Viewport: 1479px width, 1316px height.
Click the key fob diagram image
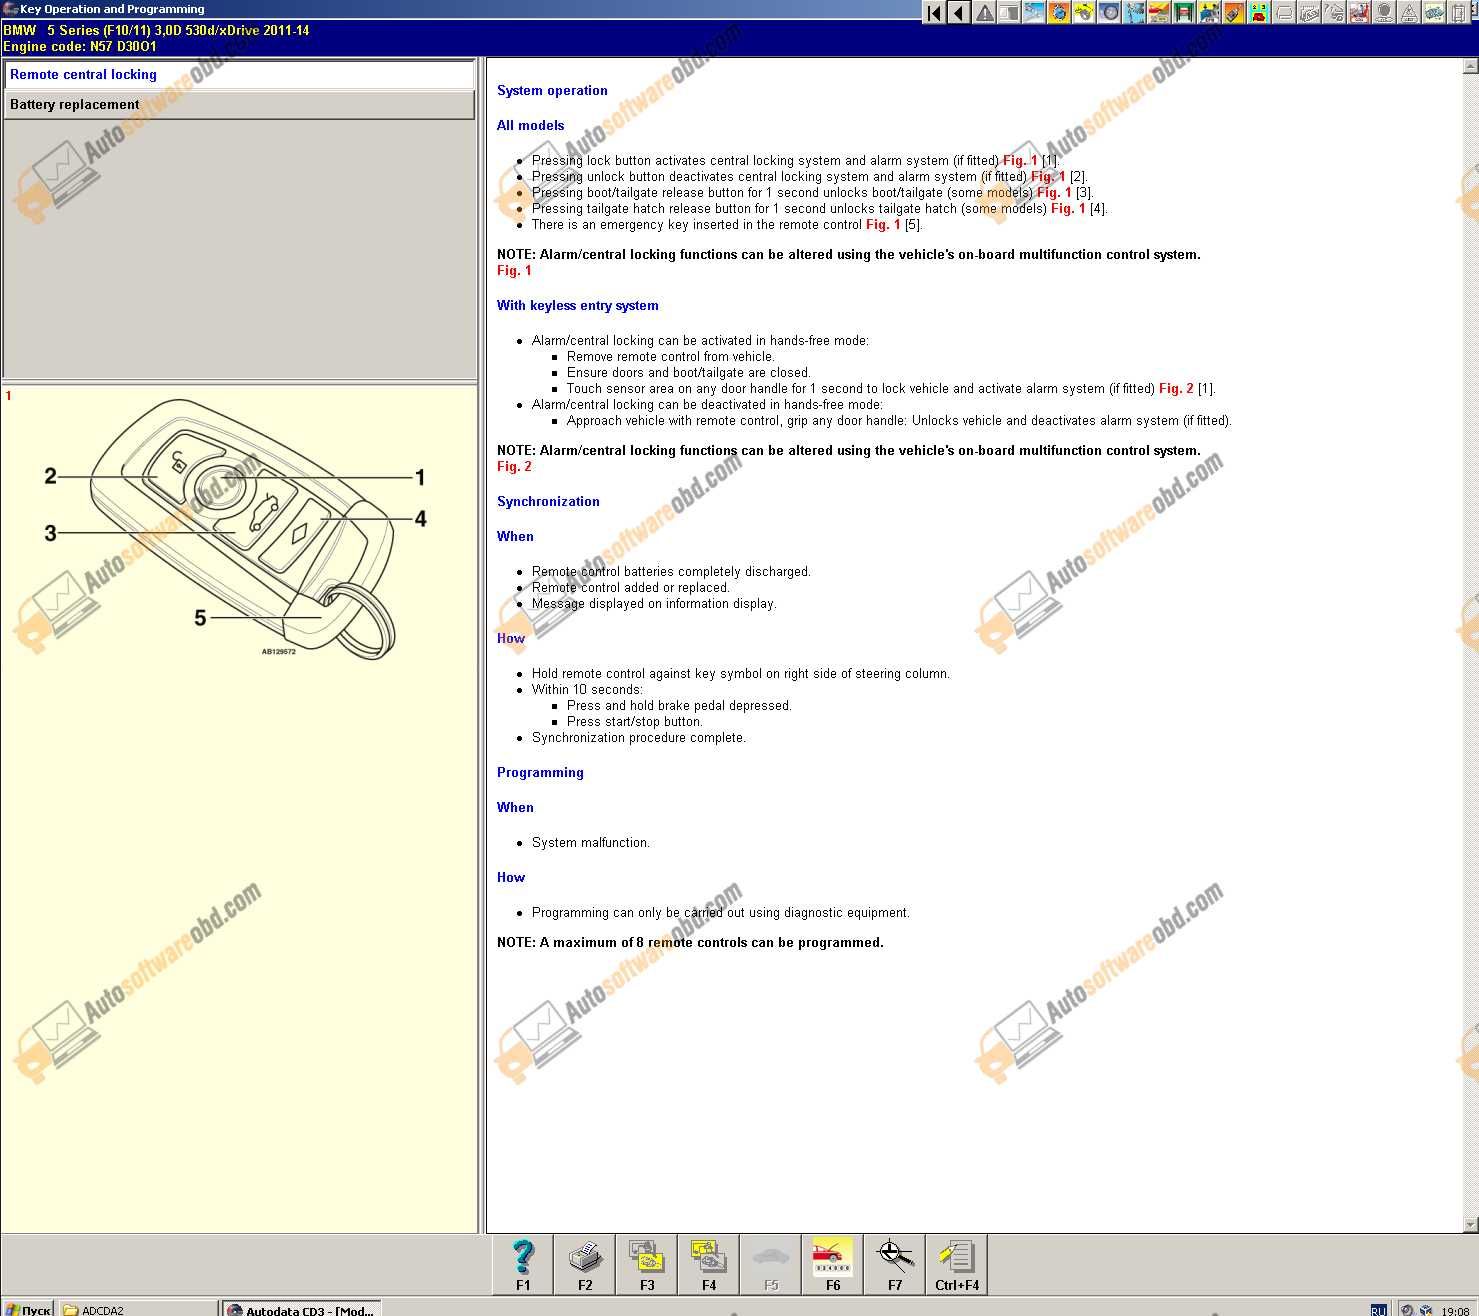pyautogui.click(x=236, y=528)
